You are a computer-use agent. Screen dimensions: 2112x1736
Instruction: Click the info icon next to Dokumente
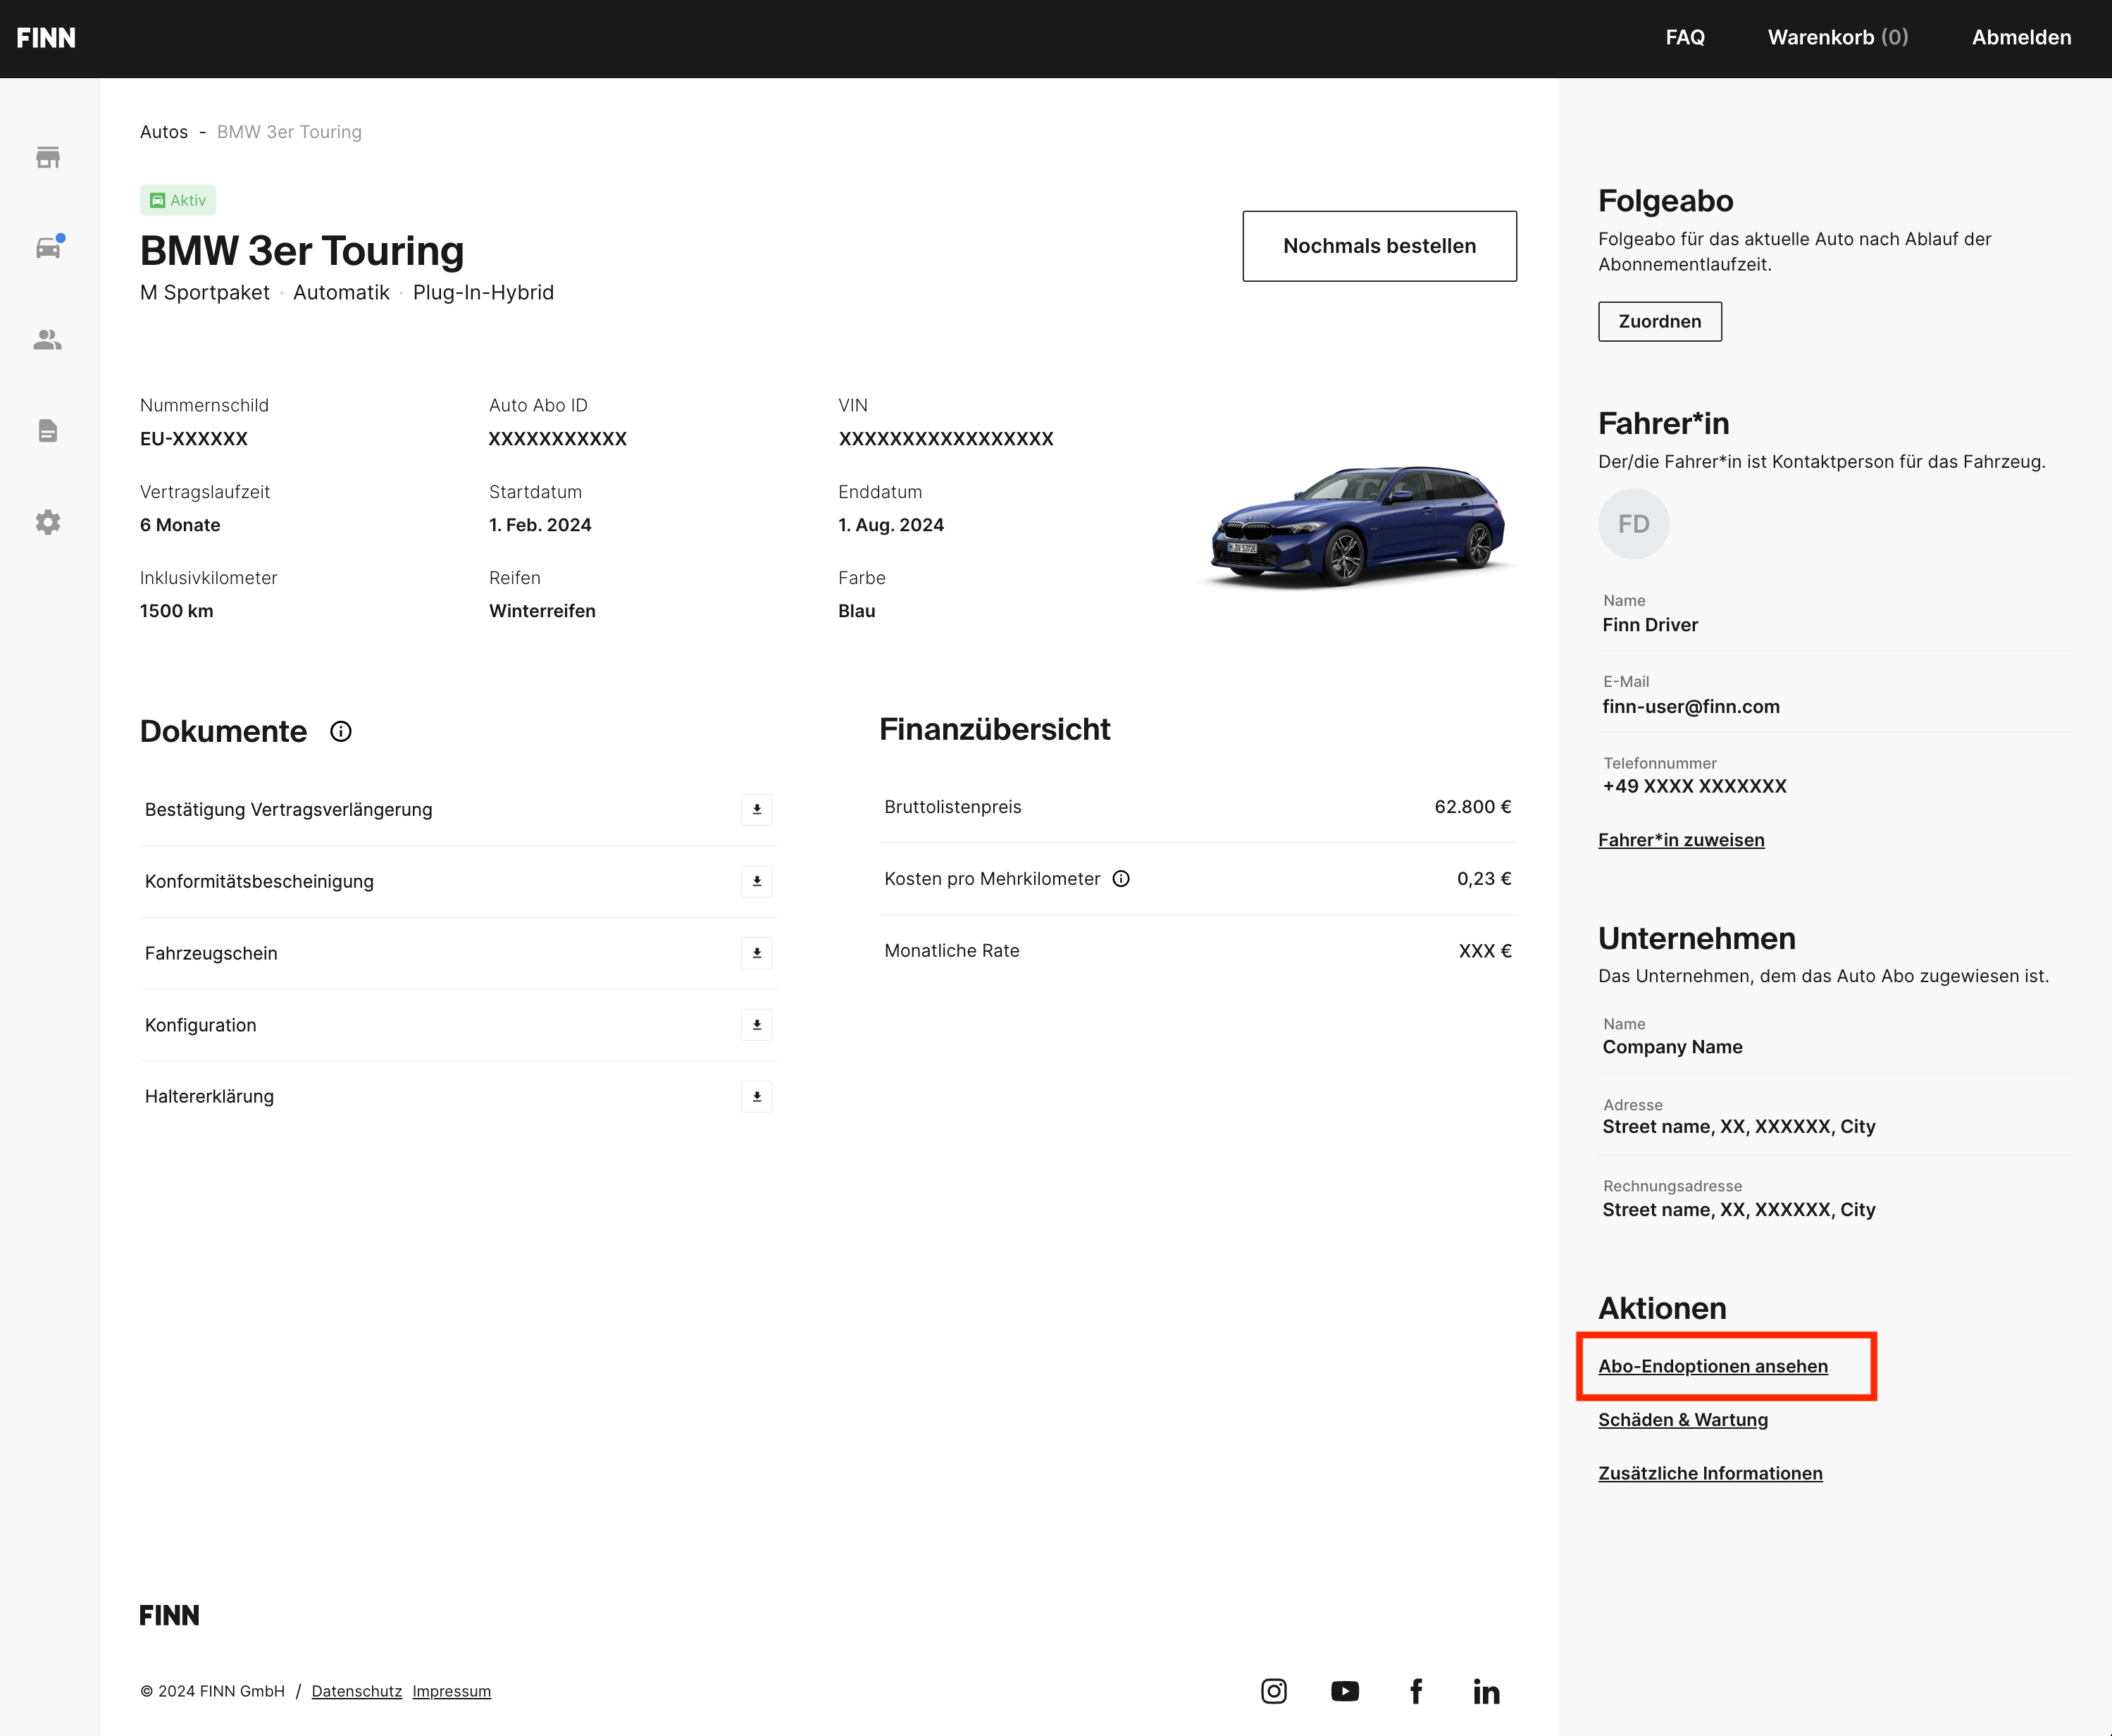pyautogui.click(x=341, y=731)
